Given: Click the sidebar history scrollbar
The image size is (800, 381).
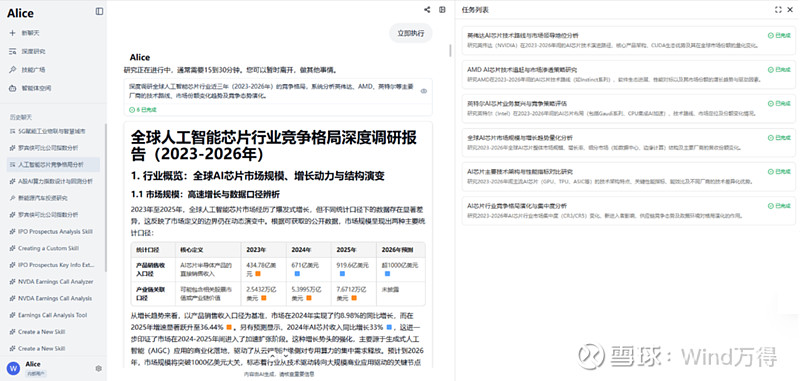Looking at the screenshot, I should point(106,198).
